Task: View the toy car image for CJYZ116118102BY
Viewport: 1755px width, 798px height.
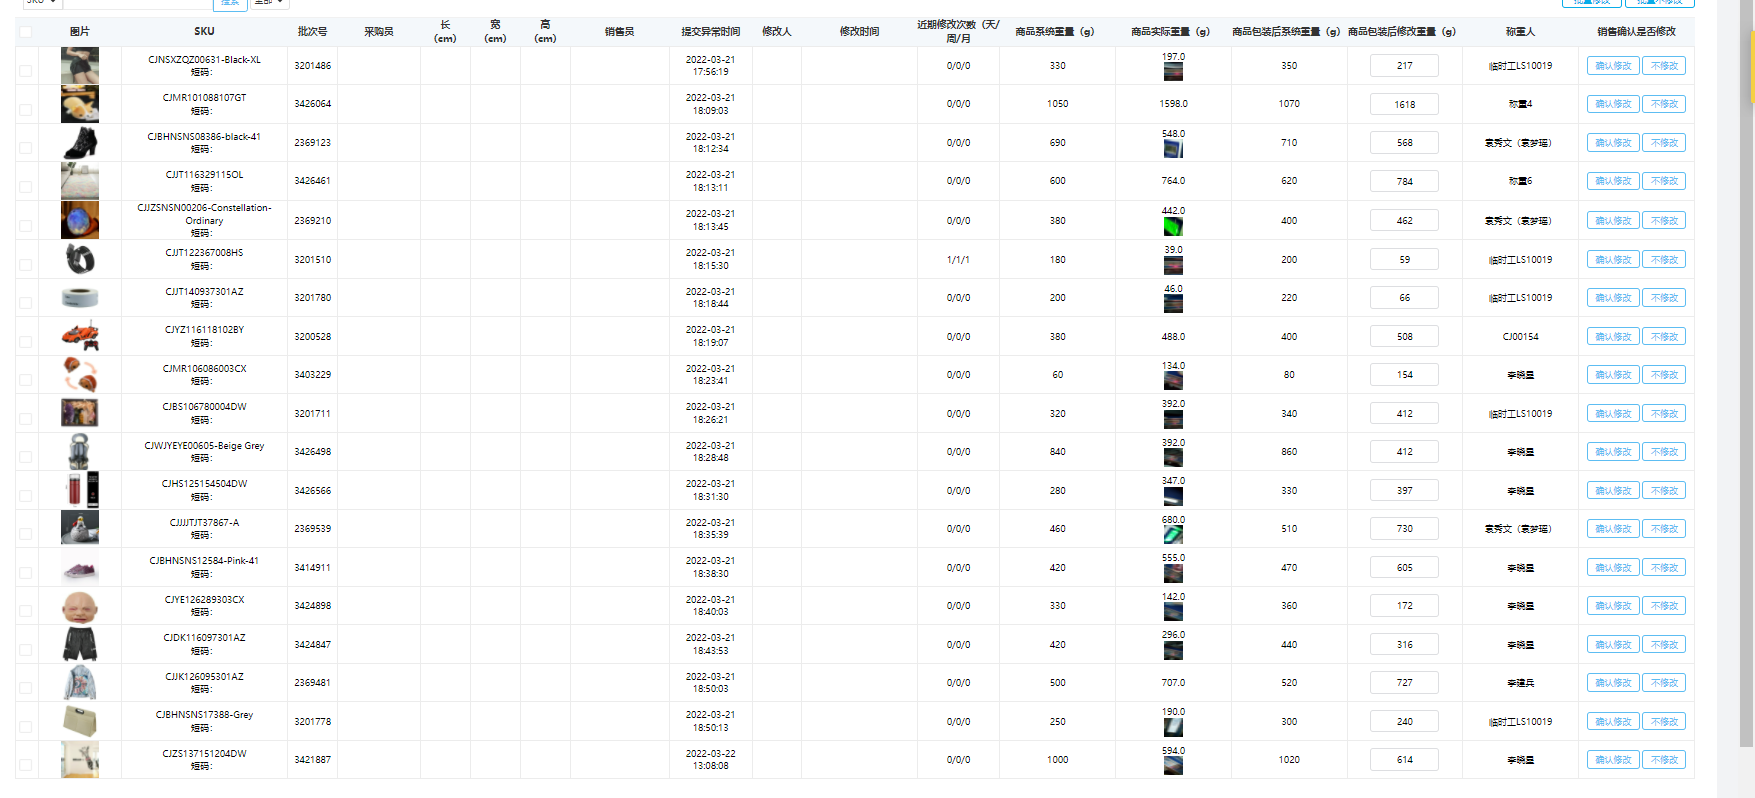Action: (x=80, y=336)
